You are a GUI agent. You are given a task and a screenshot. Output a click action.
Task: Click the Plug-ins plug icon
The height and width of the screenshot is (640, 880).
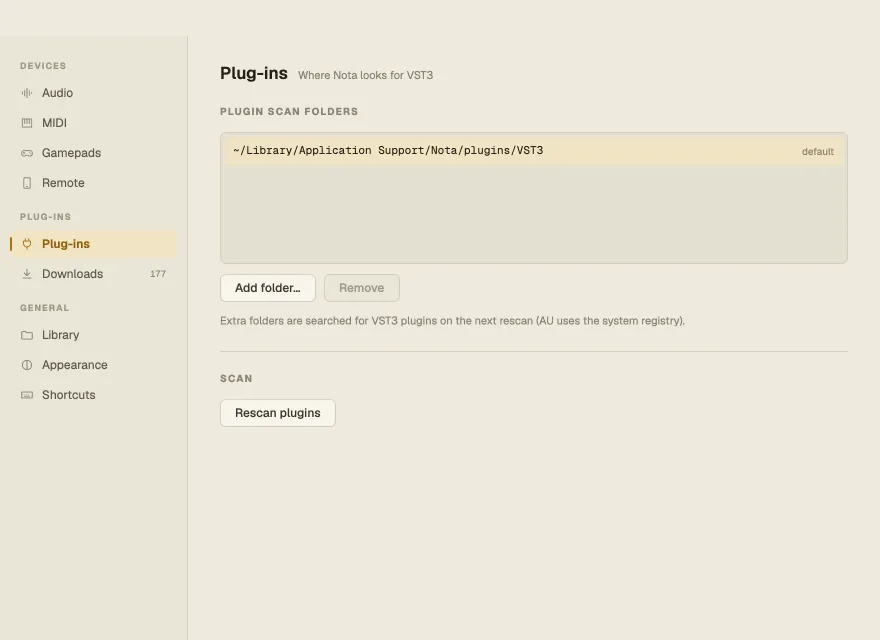[x=26, y=244]
